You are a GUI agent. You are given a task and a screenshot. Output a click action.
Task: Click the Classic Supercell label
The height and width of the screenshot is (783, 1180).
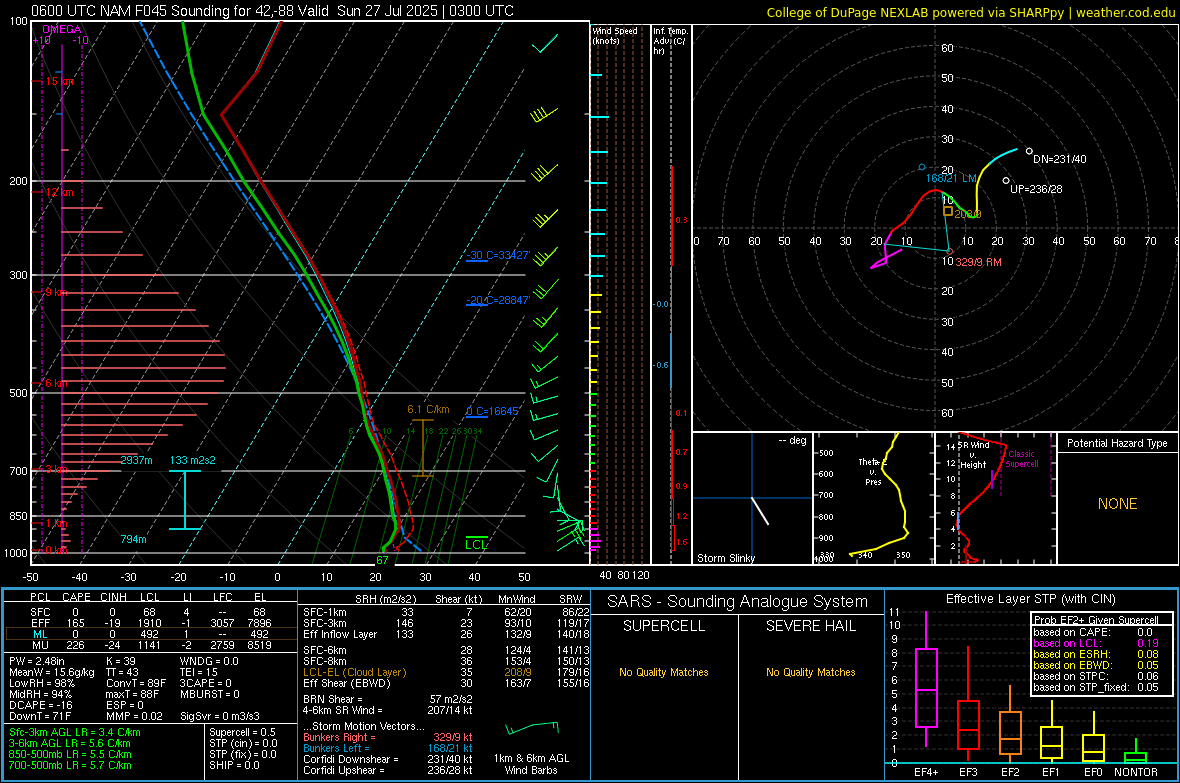1022,459
